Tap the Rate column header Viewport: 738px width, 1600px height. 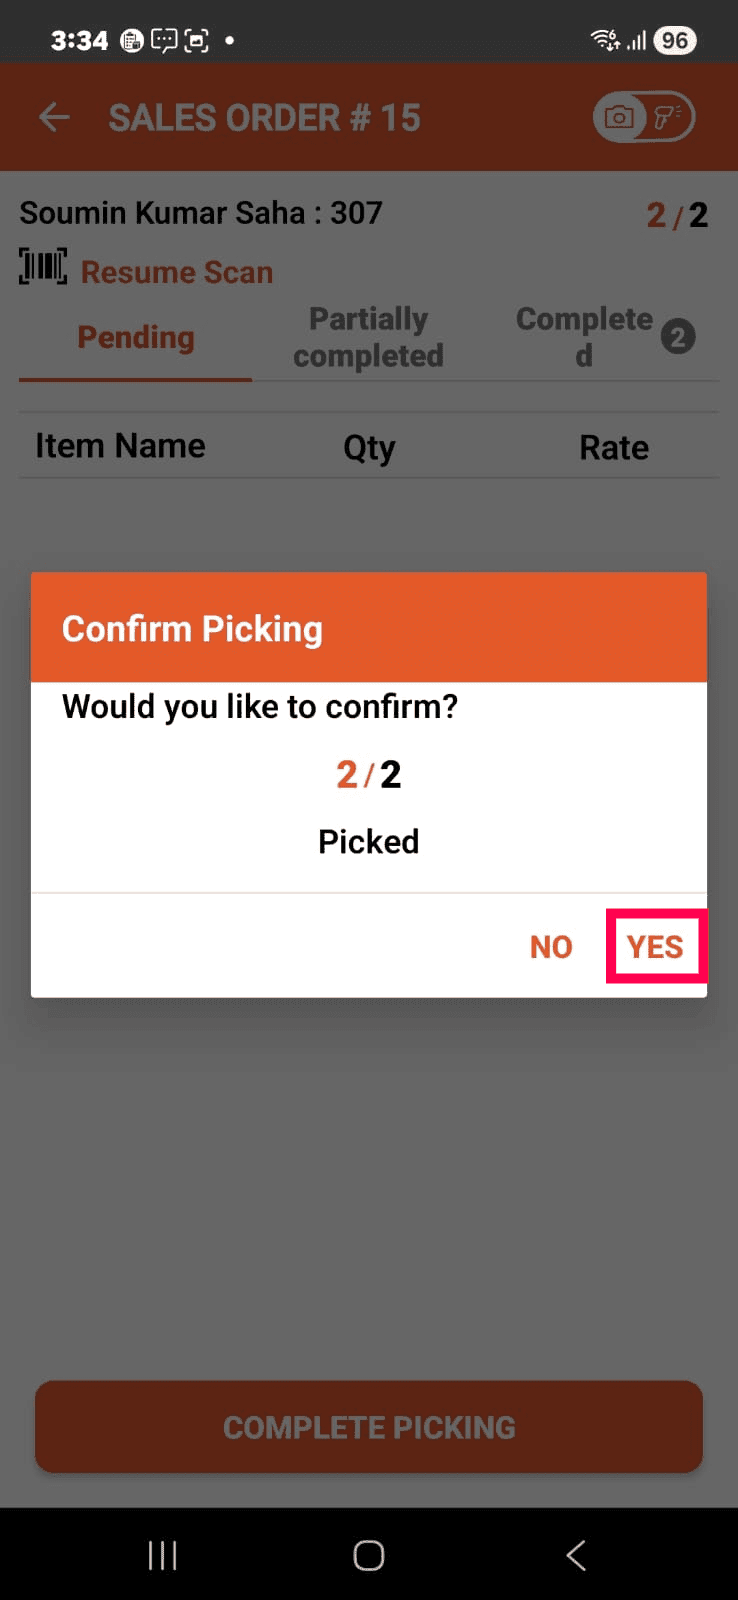(614, 448)
